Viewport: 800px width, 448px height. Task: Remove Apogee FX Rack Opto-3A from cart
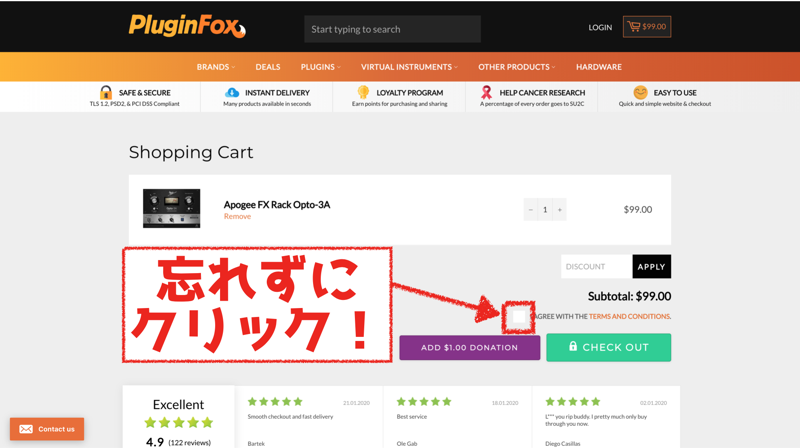237,216
